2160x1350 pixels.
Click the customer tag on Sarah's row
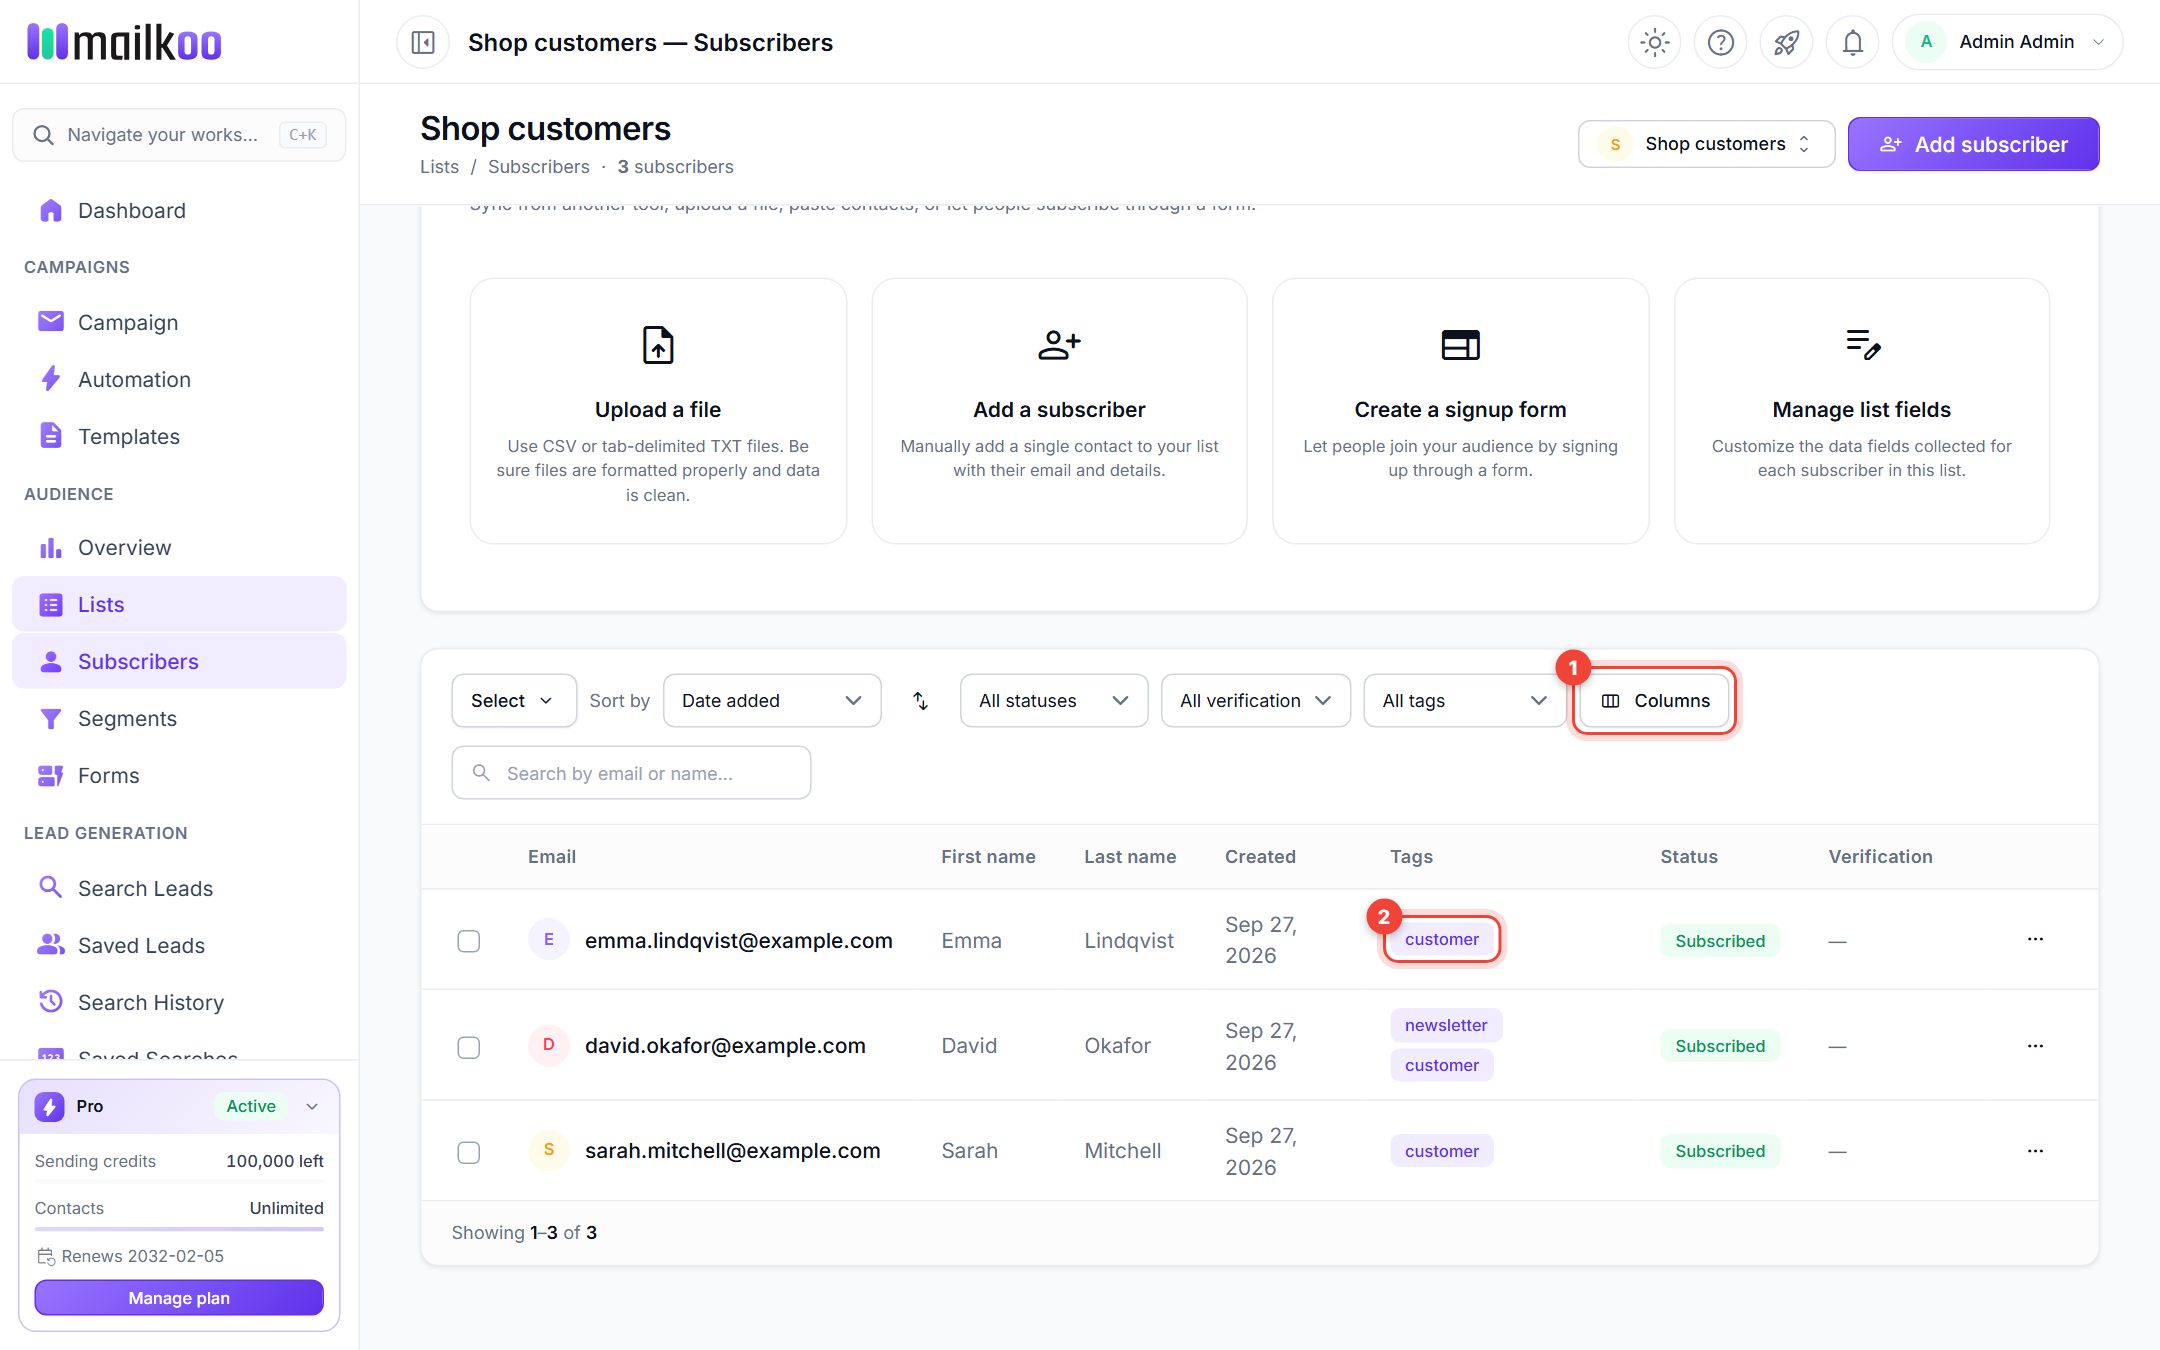coord(1441,1151)
